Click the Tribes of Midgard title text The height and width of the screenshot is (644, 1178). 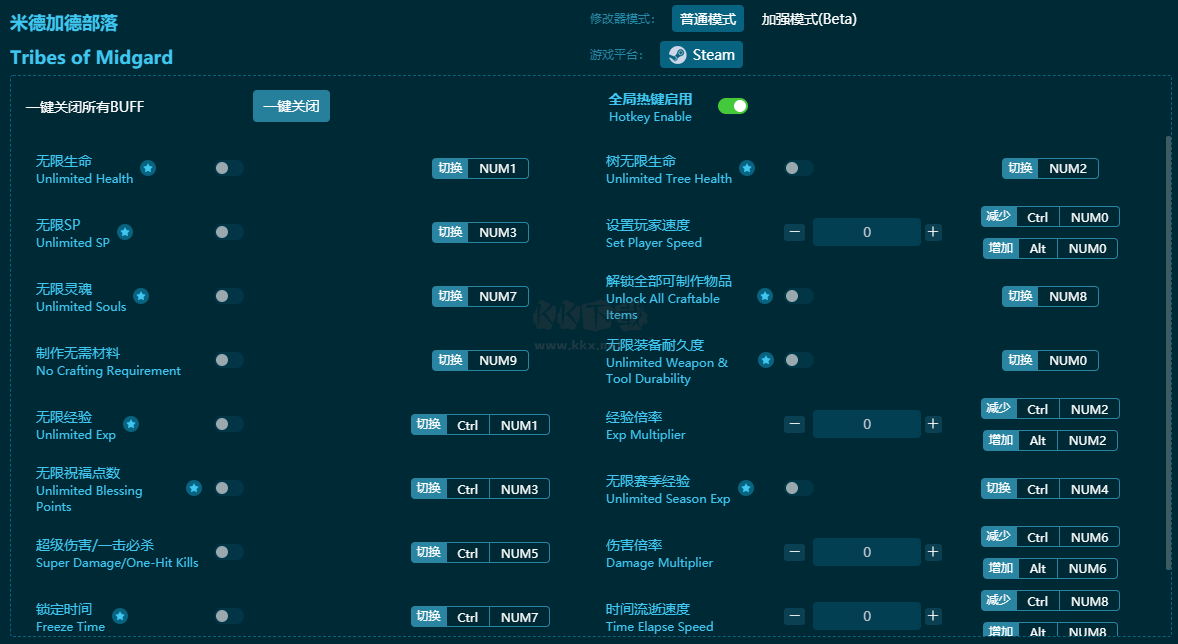[92, 57]
